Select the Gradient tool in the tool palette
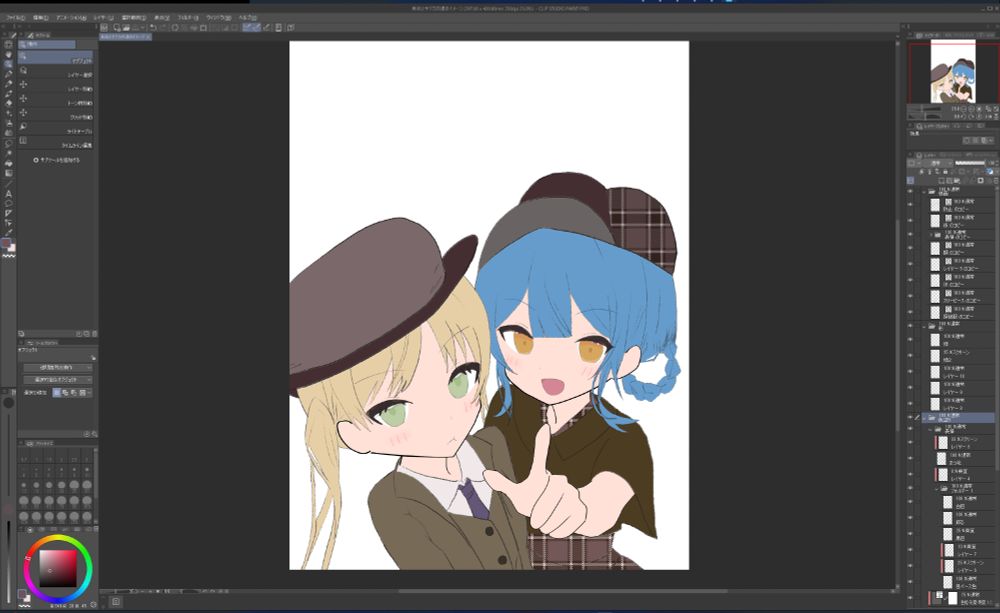Viewport: 1000px width, 613px height. [8, 174]
